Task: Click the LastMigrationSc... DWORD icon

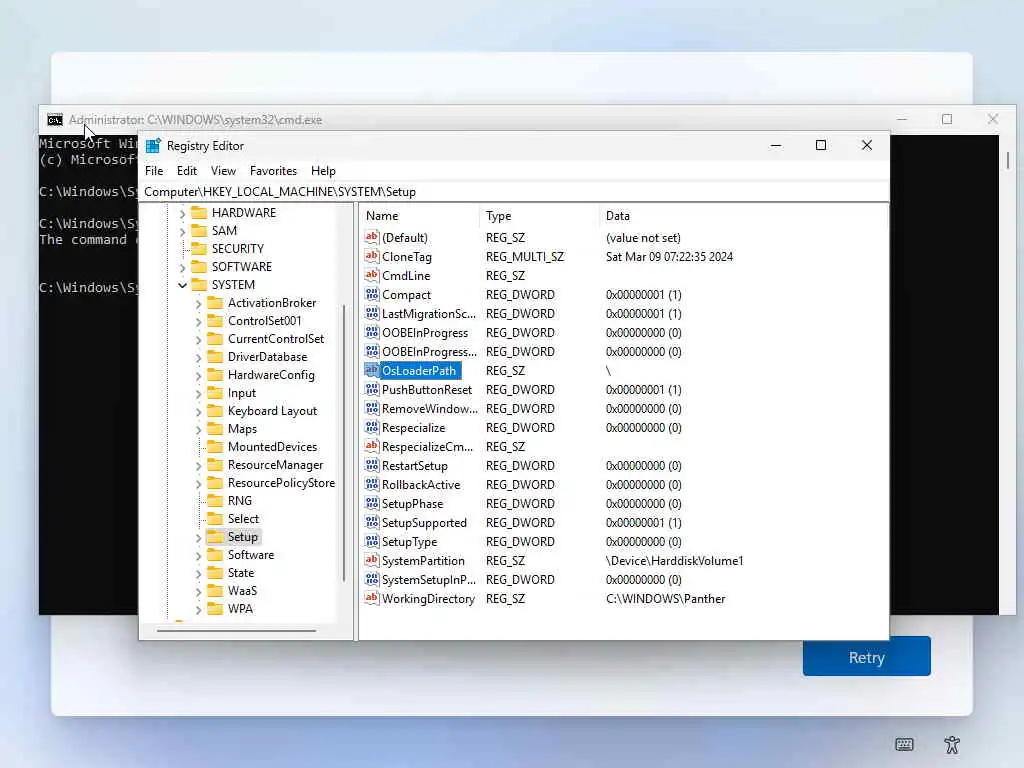Action: point(372,313)
